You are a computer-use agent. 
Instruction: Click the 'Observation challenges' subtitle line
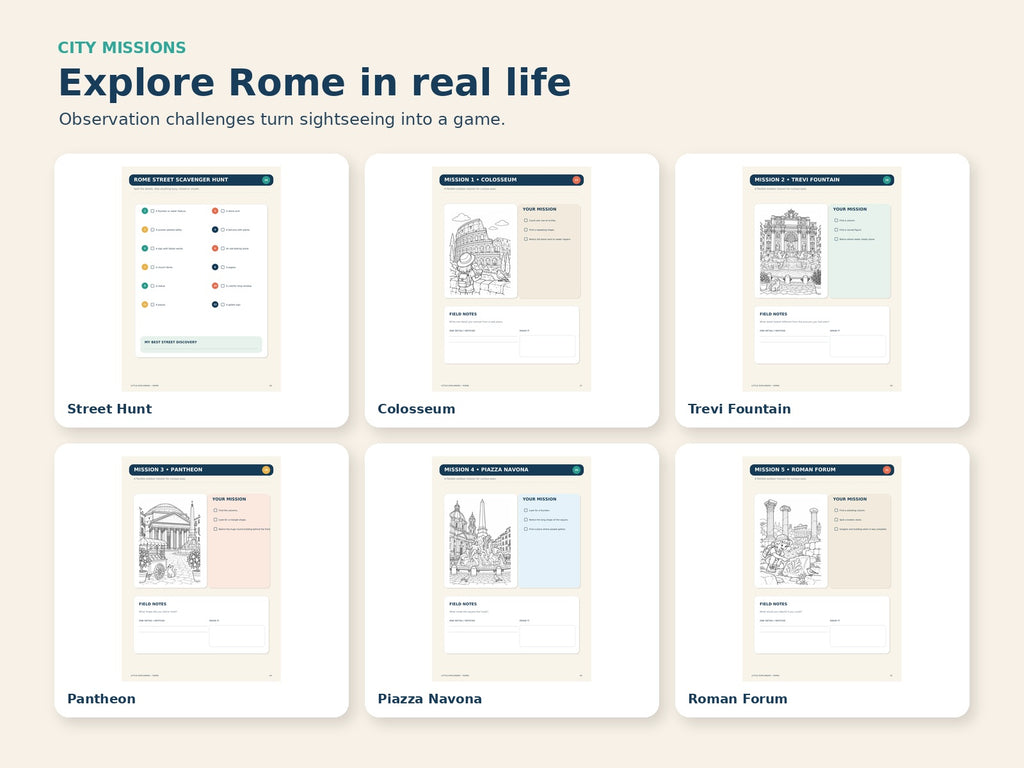pyautogui.click(x=282, y=119)
